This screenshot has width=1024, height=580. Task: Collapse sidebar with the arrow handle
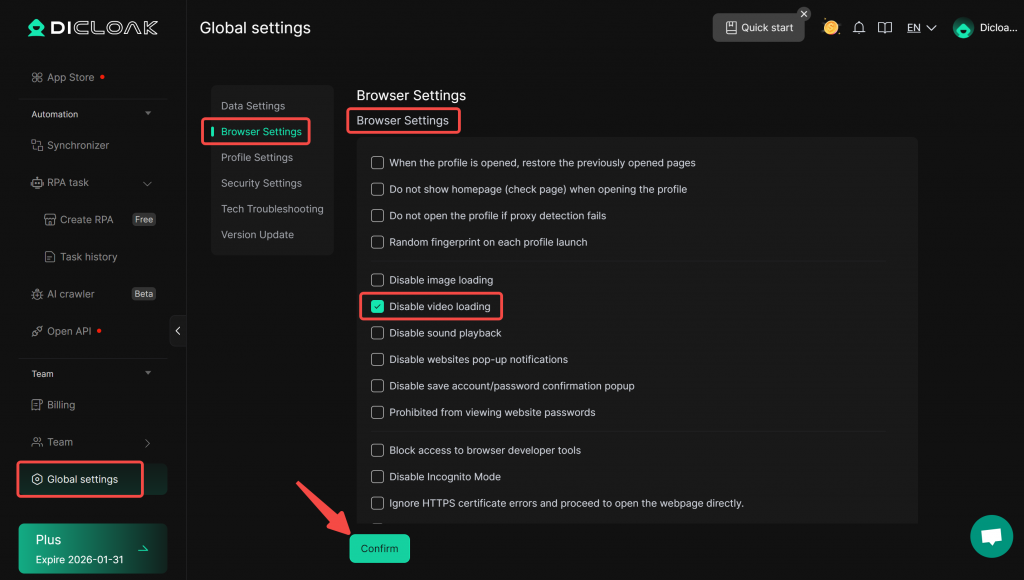178,331
